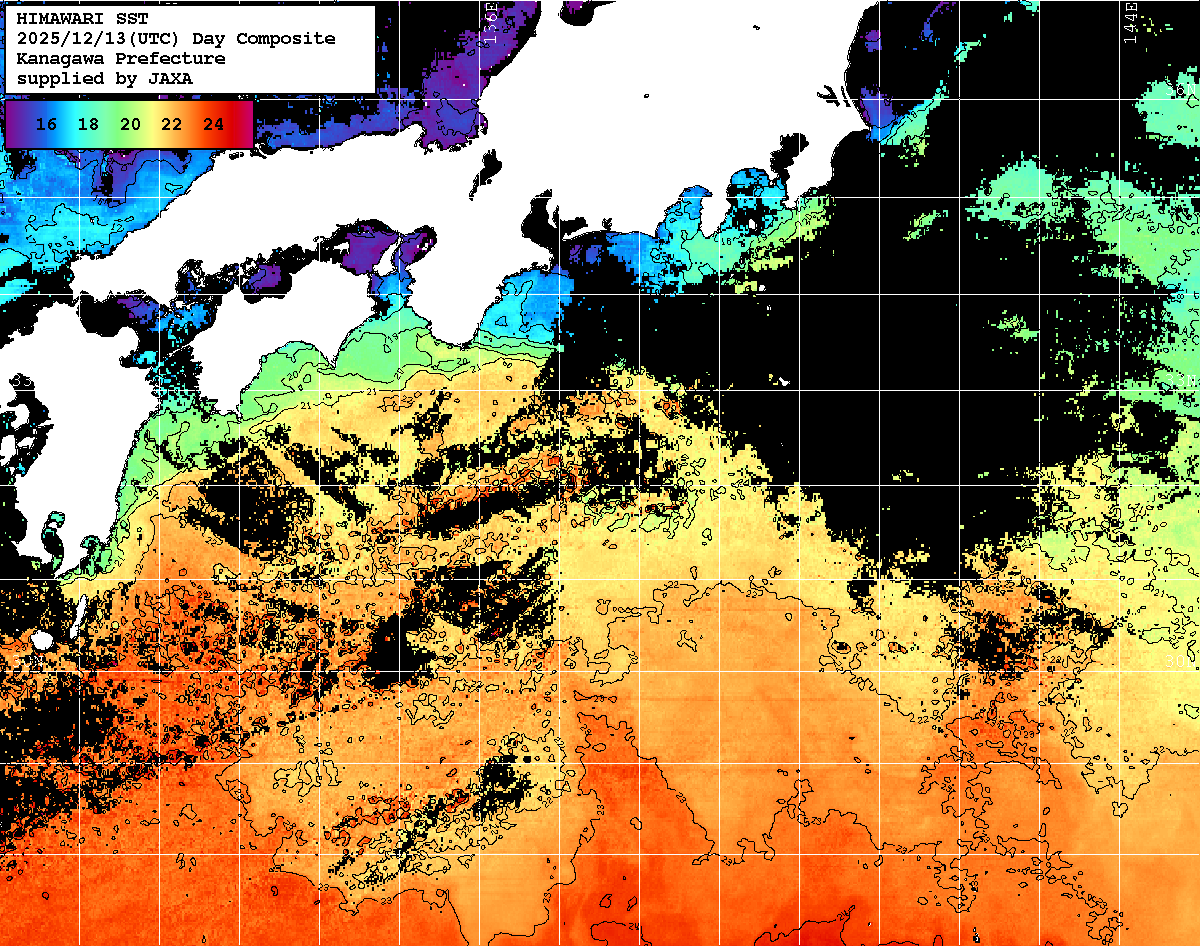Click the supplied by JAXA credit
The height and width of the screenshot is (946, 1200).
(105, 77)
